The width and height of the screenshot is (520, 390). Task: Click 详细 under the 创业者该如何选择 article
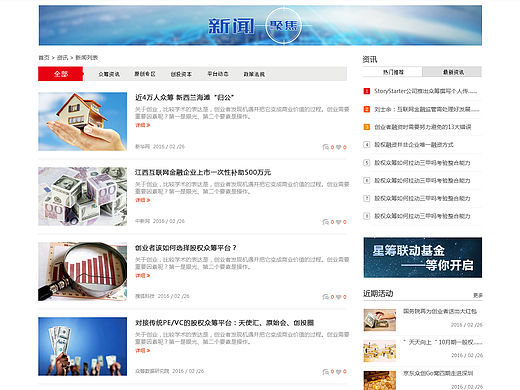click(x=143, y=275)
